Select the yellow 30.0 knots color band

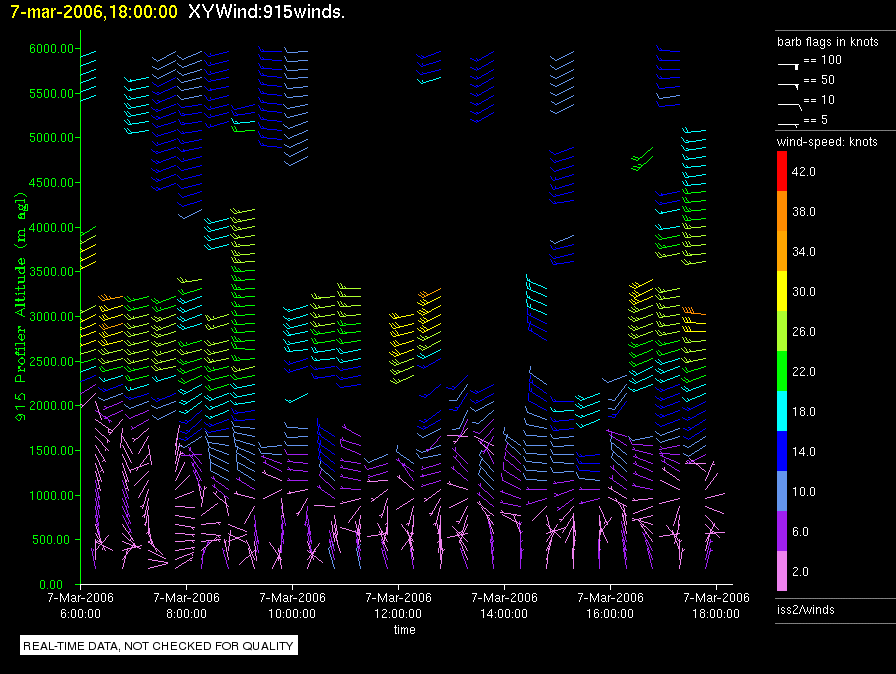click(x=783, y=292)
